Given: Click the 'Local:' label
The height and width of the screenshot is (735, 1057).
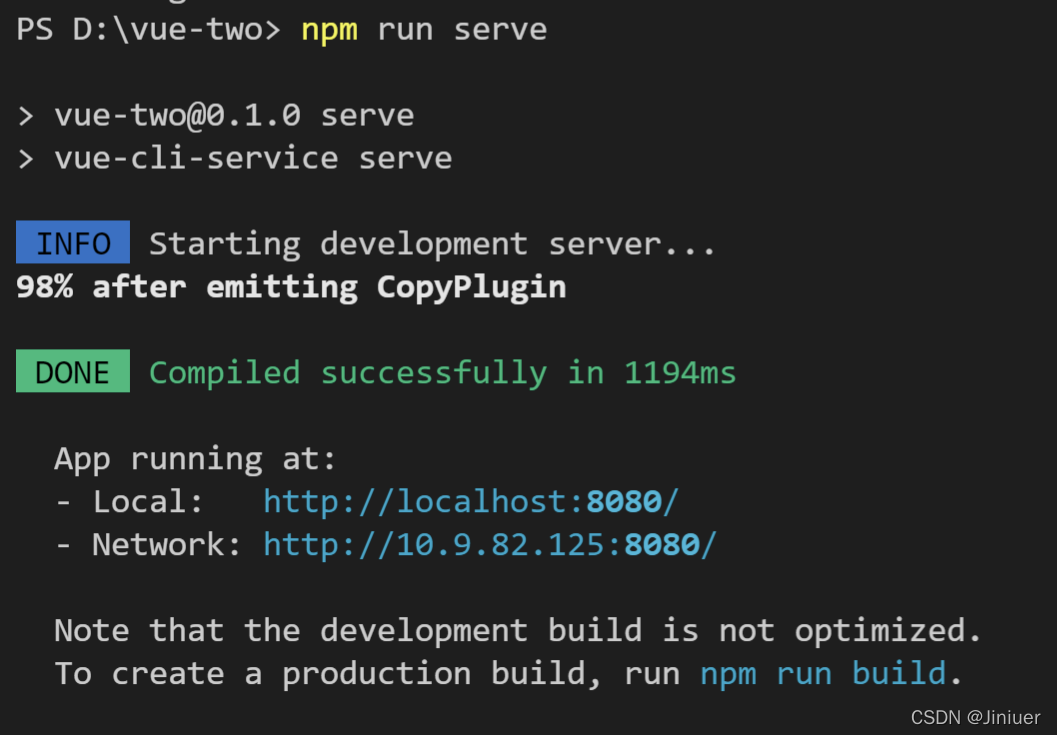Looking at the screenshot, I should pyautogui.click(x=129, y=501).
